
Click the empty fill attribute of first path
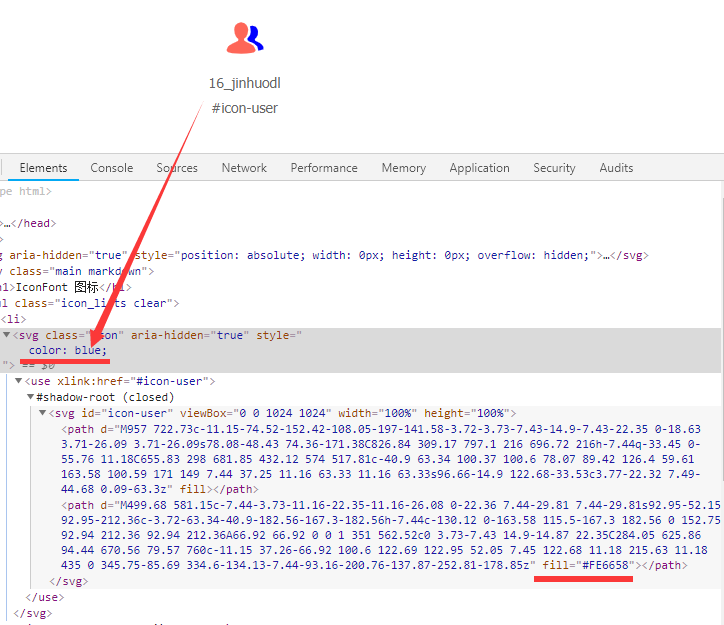tap(192, 489)
